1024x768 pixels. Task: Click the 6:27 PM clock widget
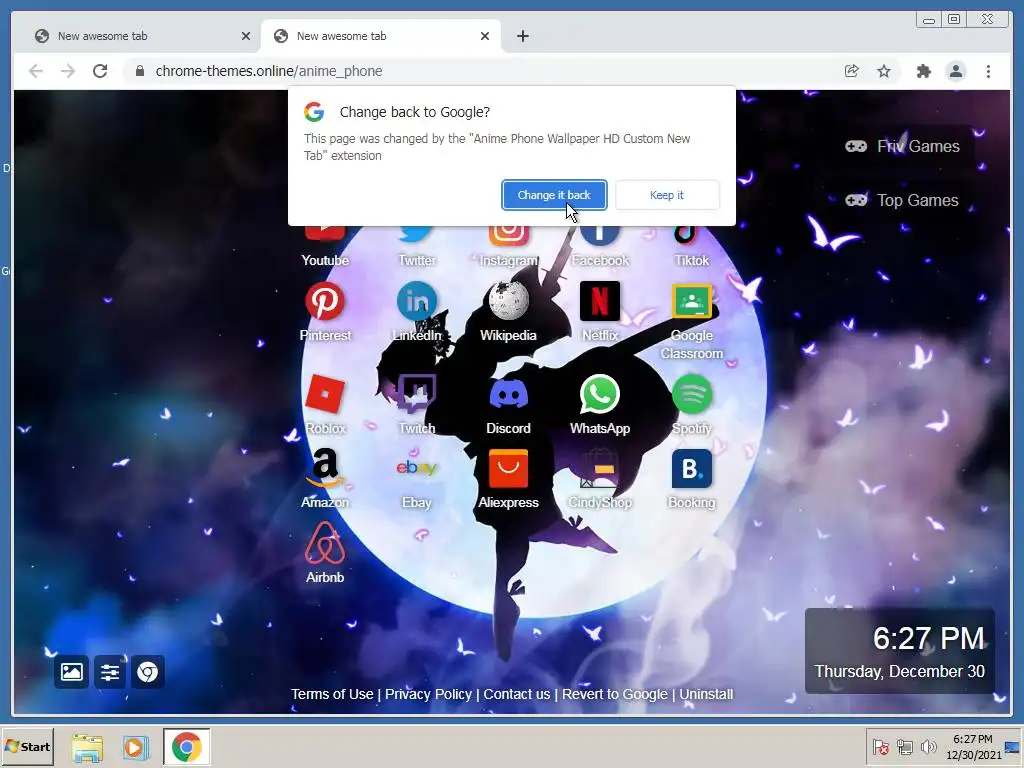[900, 651]
